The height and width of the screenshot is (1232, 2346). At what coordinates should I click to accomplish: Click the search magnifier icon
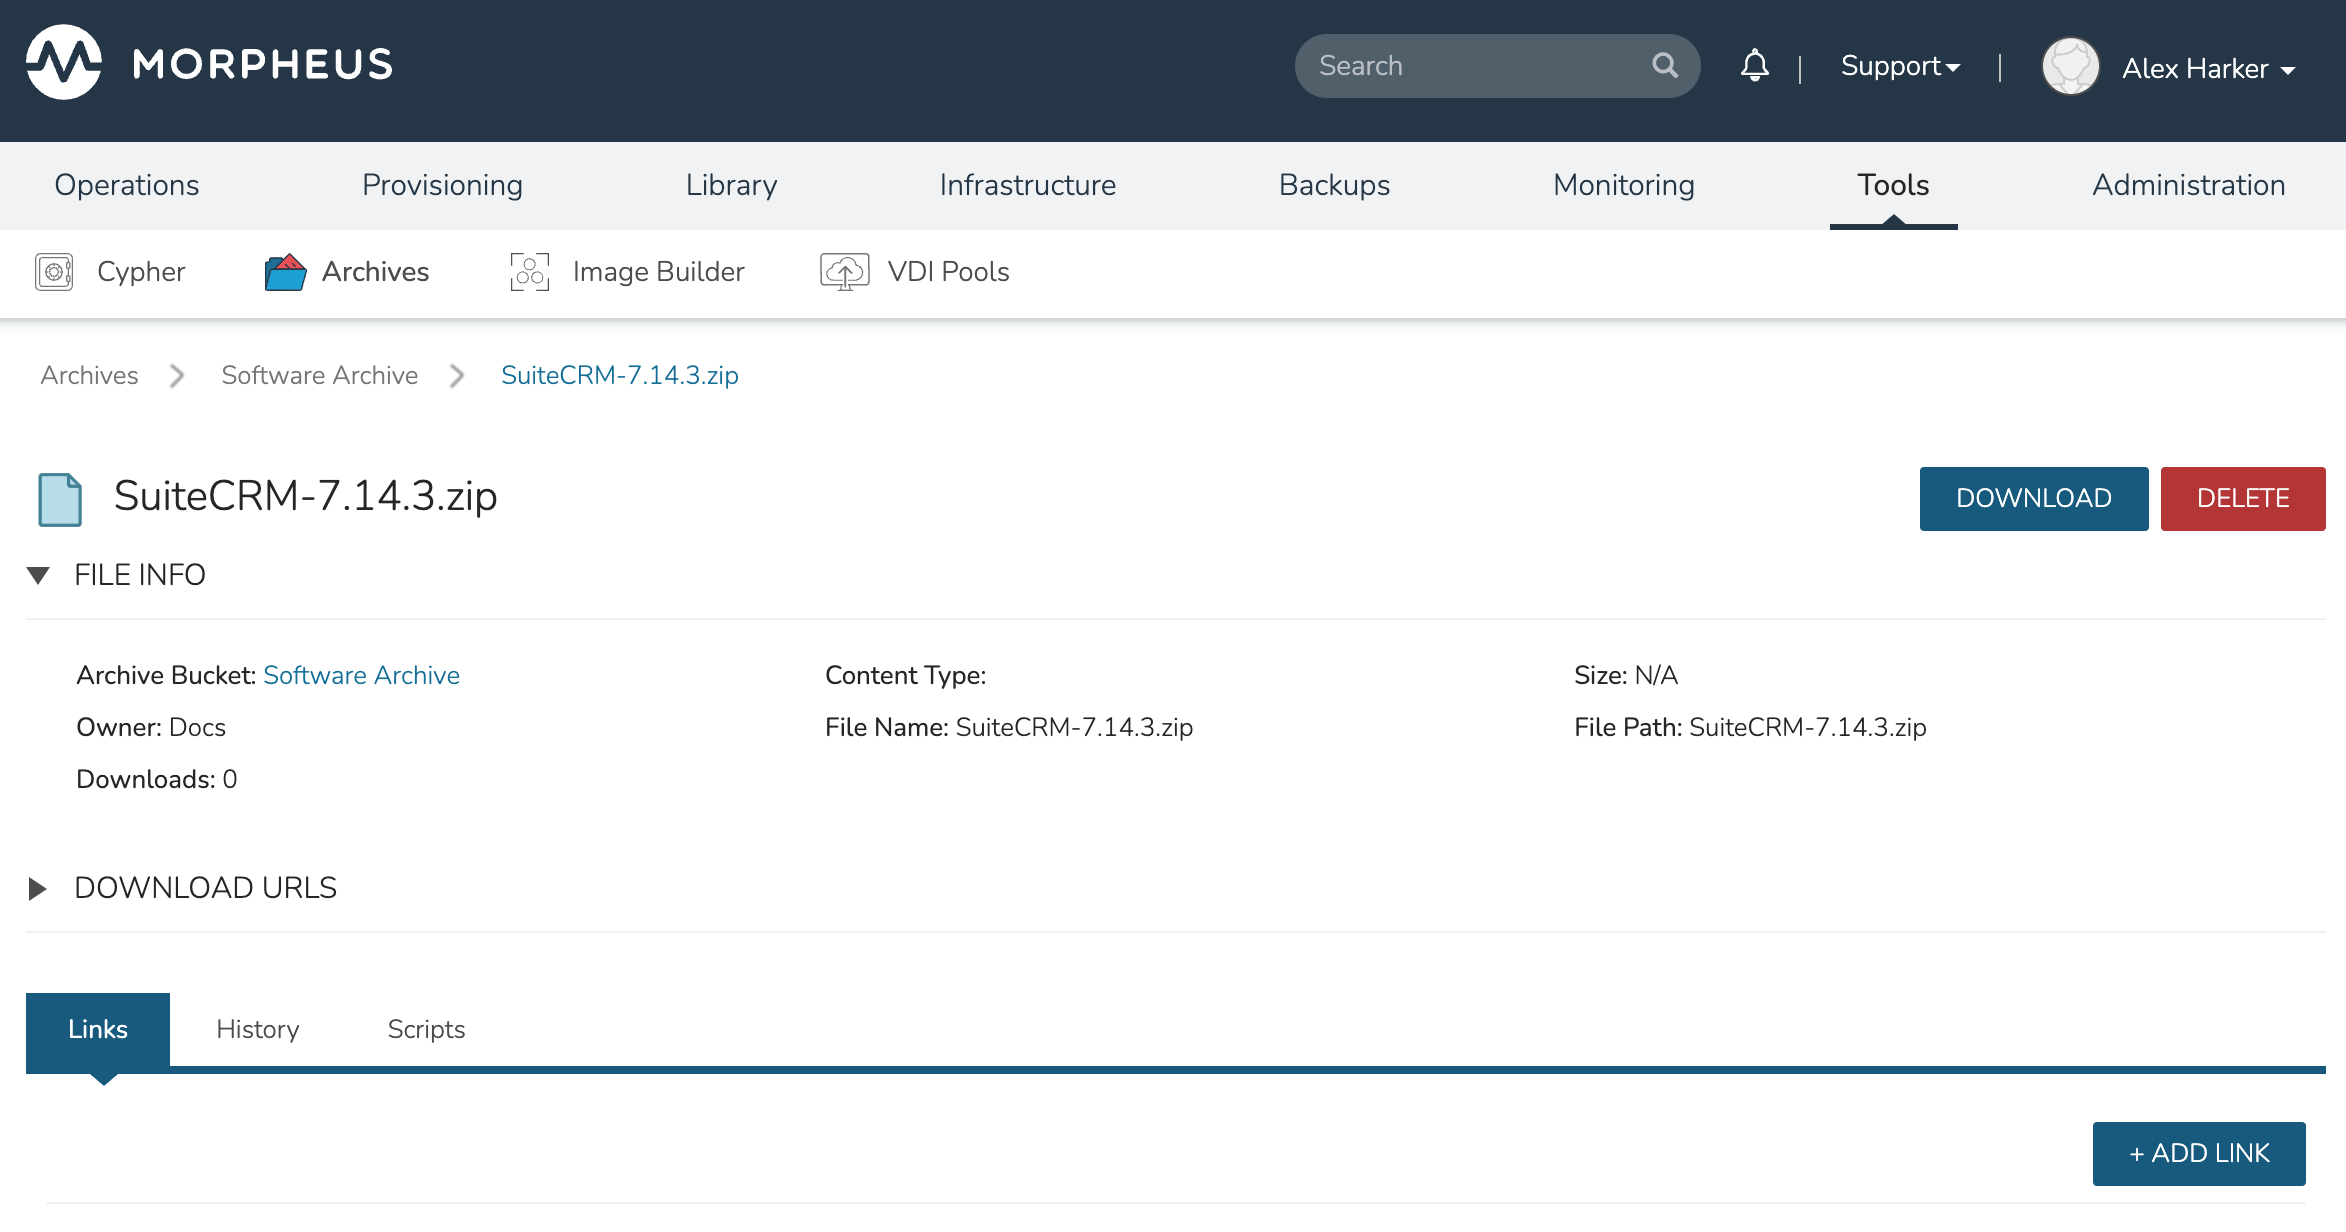1664,66
